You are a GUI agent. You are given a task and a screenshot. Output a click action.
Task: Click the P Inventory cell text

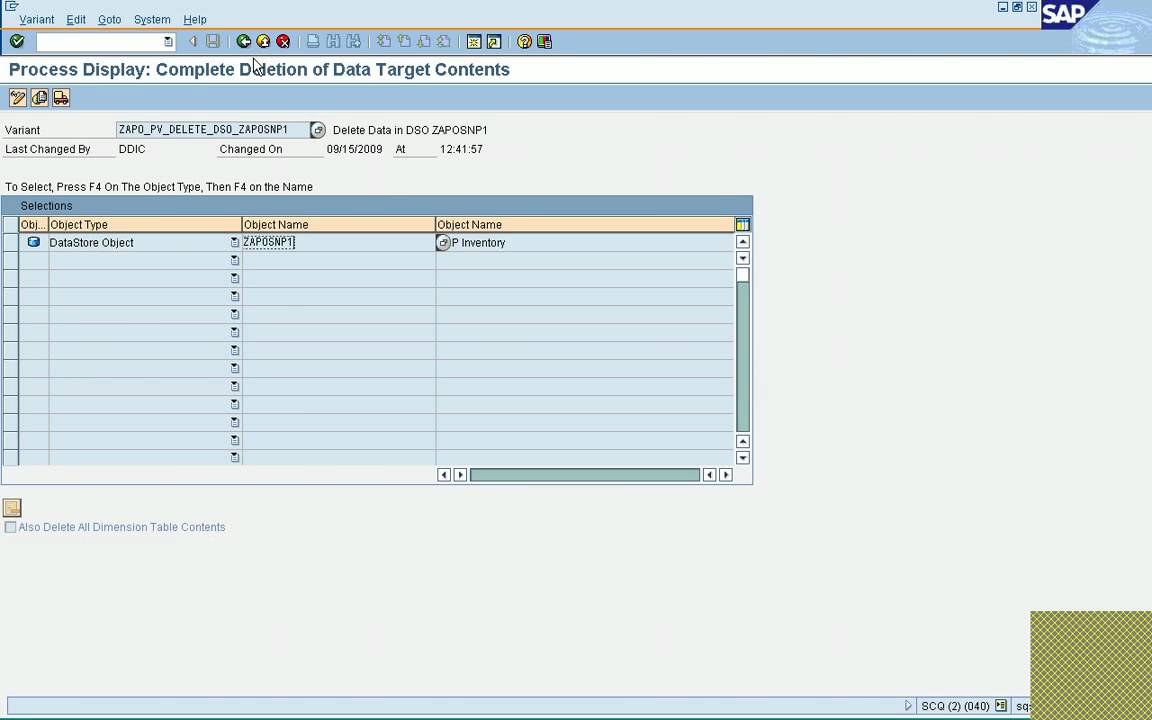[x=478, y=243]
